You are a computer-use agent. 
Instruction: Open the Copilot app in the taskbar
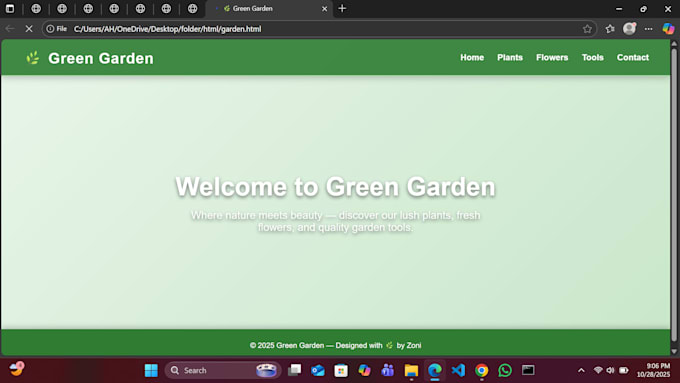click(364, 370)
